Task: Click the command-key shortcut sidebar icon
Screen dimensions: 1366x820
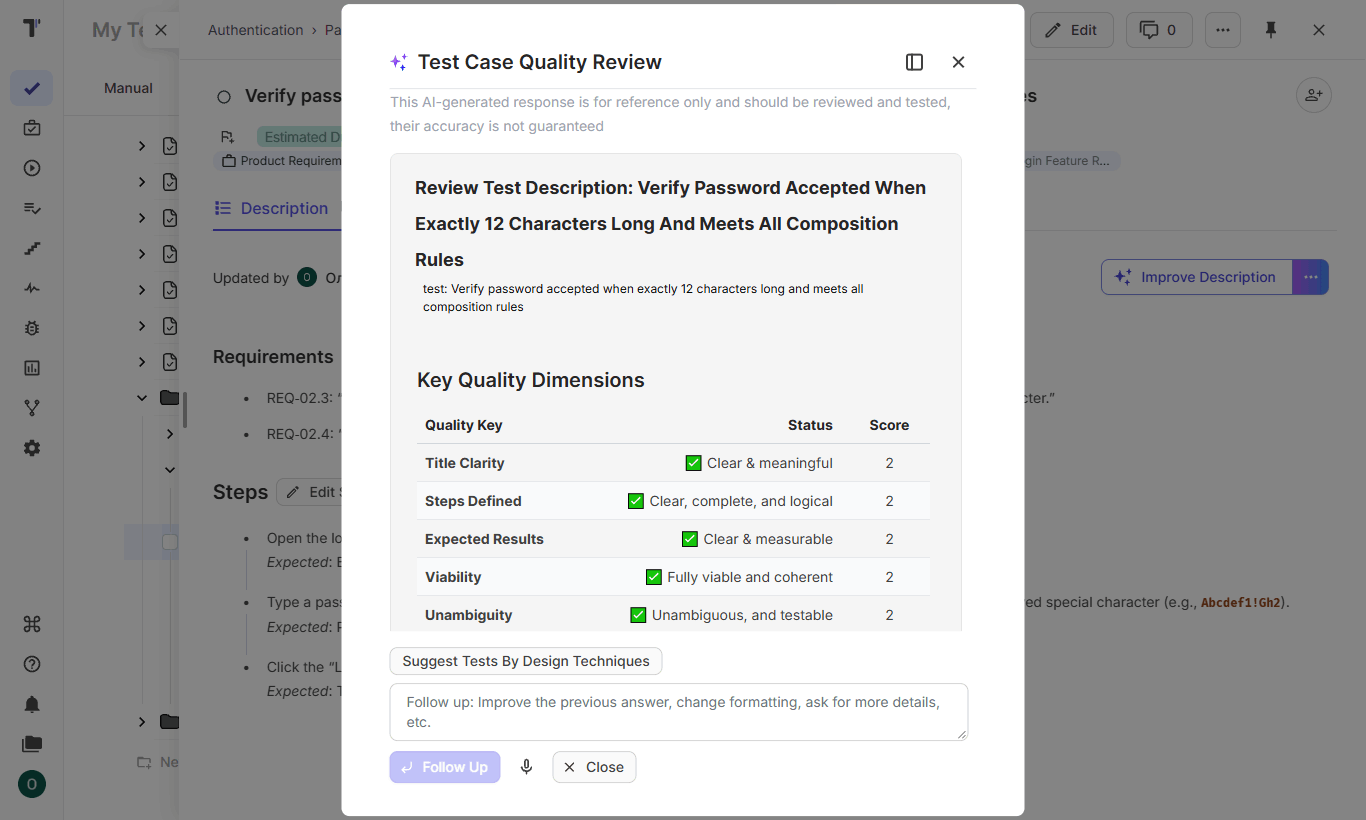Action: click(x=32, y=624)
